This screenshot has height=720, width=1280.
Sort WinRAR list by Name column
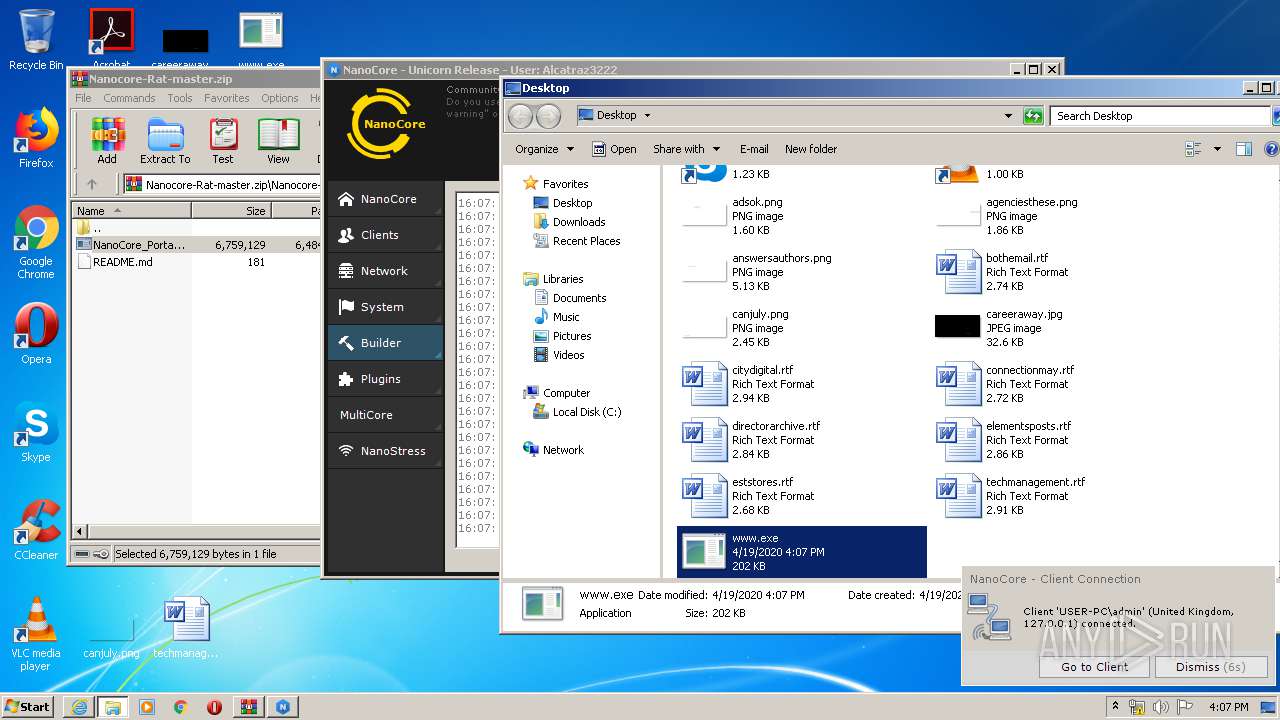tap(132, 211)
